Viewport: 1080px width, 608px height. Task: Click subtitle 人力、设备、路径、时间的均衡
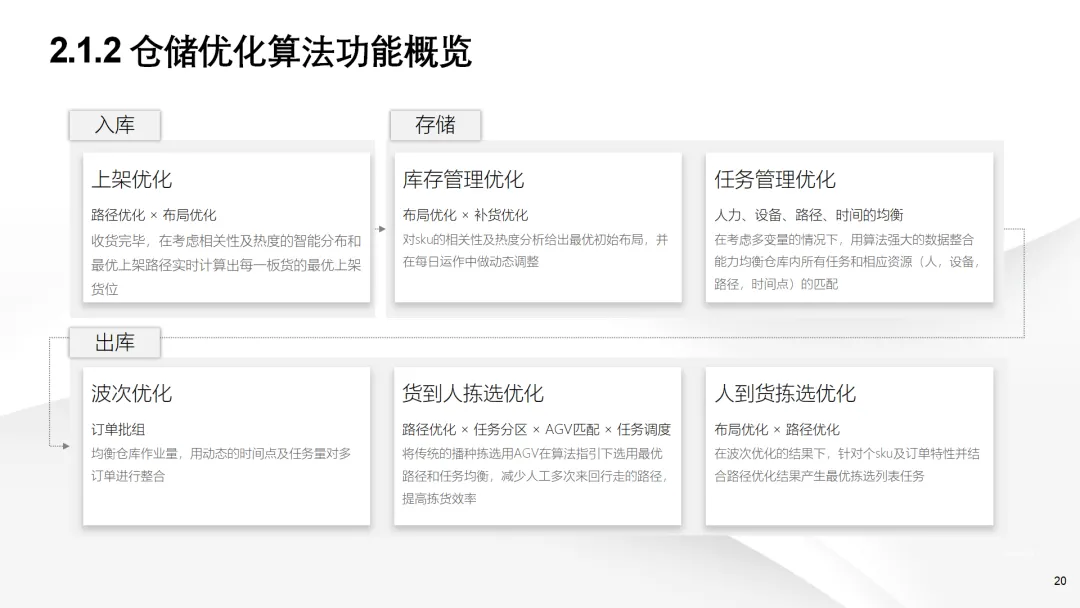[809, 215]
